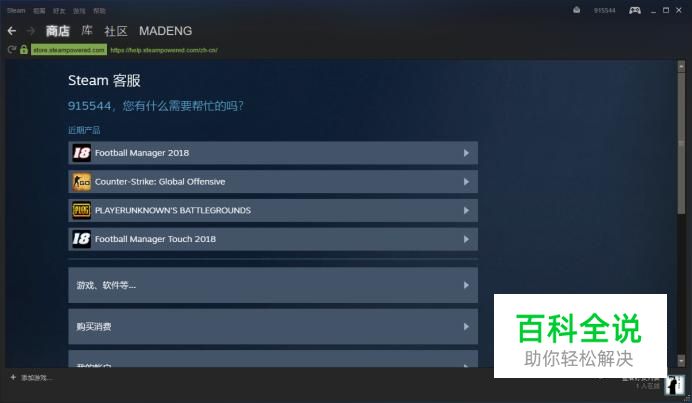Click the PLAYERUNKNOWN'S BATTLEGROUNDS game icon
Viewport: 692px width, 403px height.
pyautogui.click(x=82, y=210)
